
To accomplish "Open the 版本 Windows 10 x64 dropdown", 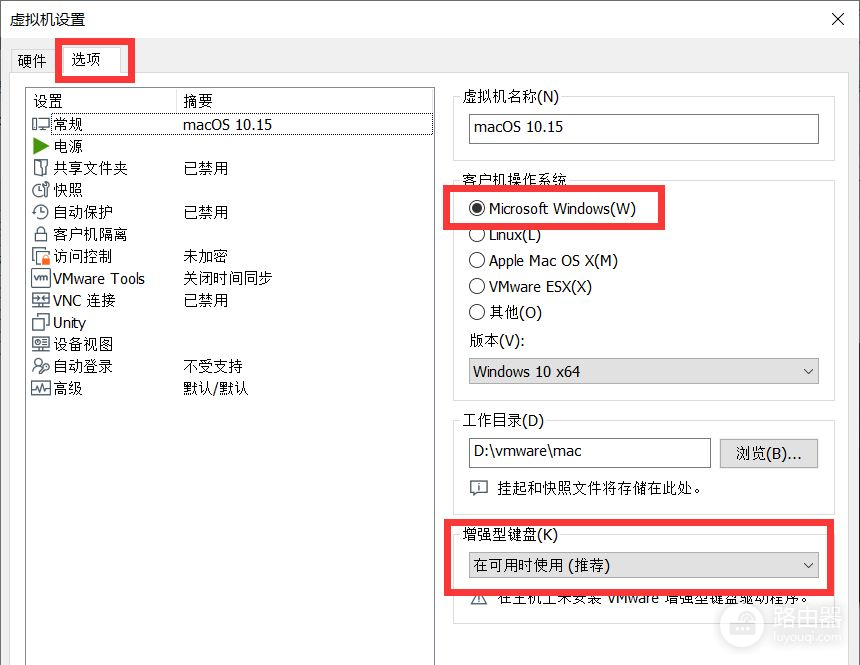I will pos(643,371).
